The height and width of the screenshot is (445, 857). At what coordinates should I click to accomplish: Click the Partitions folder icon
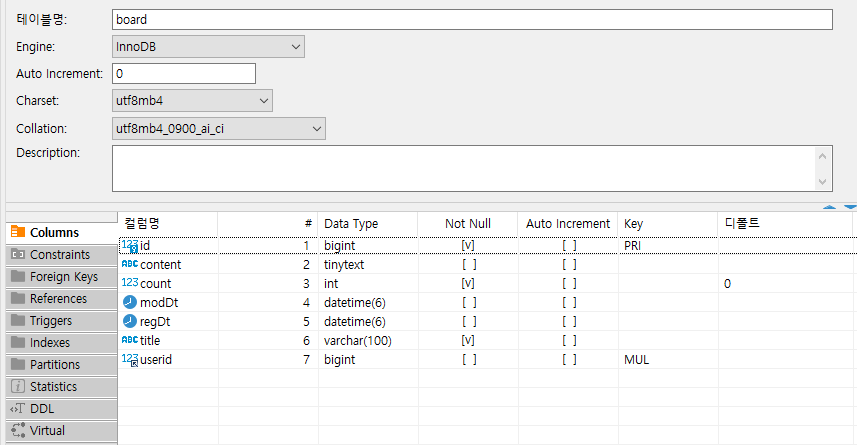(x=18, y=364)
